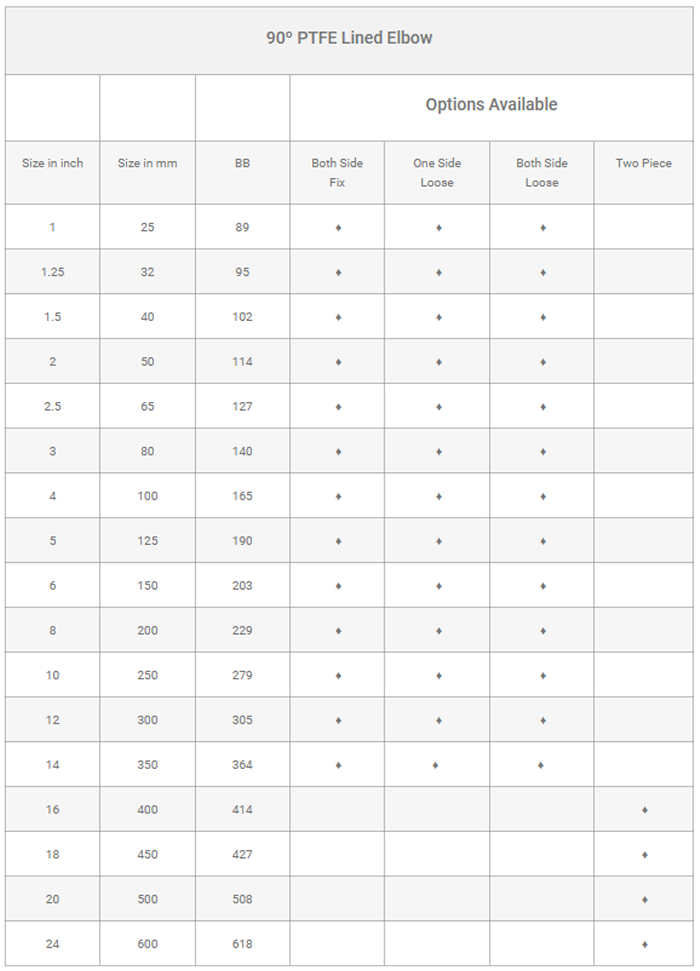Click the Two Piece diamond for size 16
700x971 pixels.
pos(645,810)
